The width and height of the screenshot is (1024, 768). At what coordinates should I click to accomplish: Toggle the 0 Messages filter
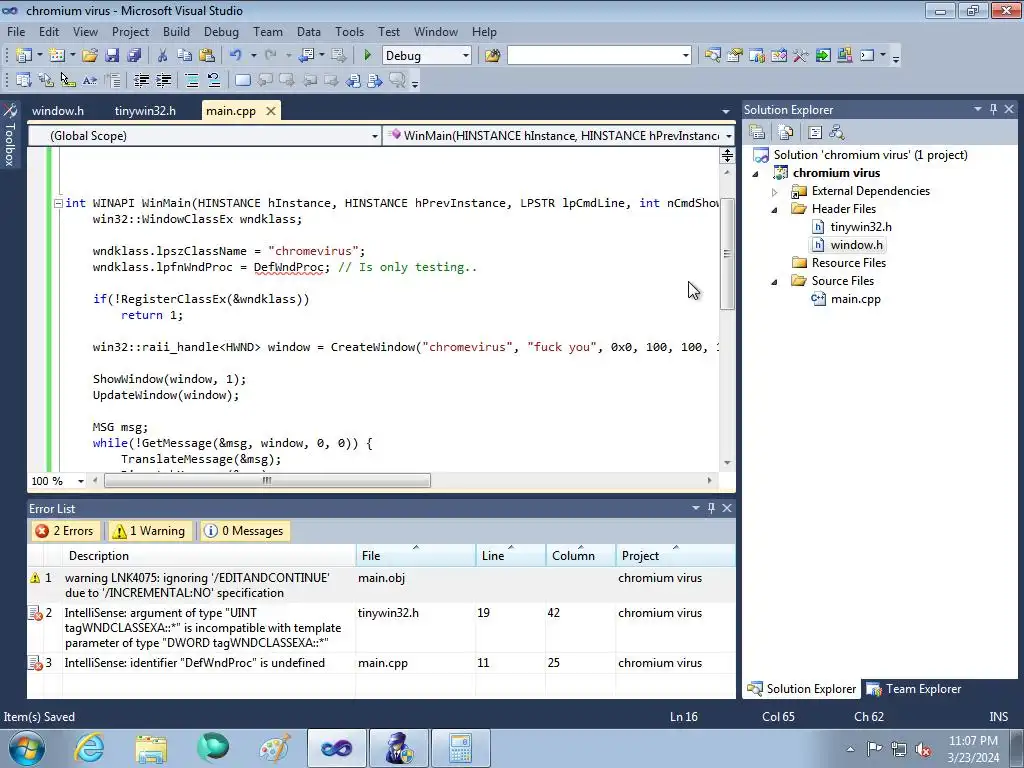coord(244,531)
